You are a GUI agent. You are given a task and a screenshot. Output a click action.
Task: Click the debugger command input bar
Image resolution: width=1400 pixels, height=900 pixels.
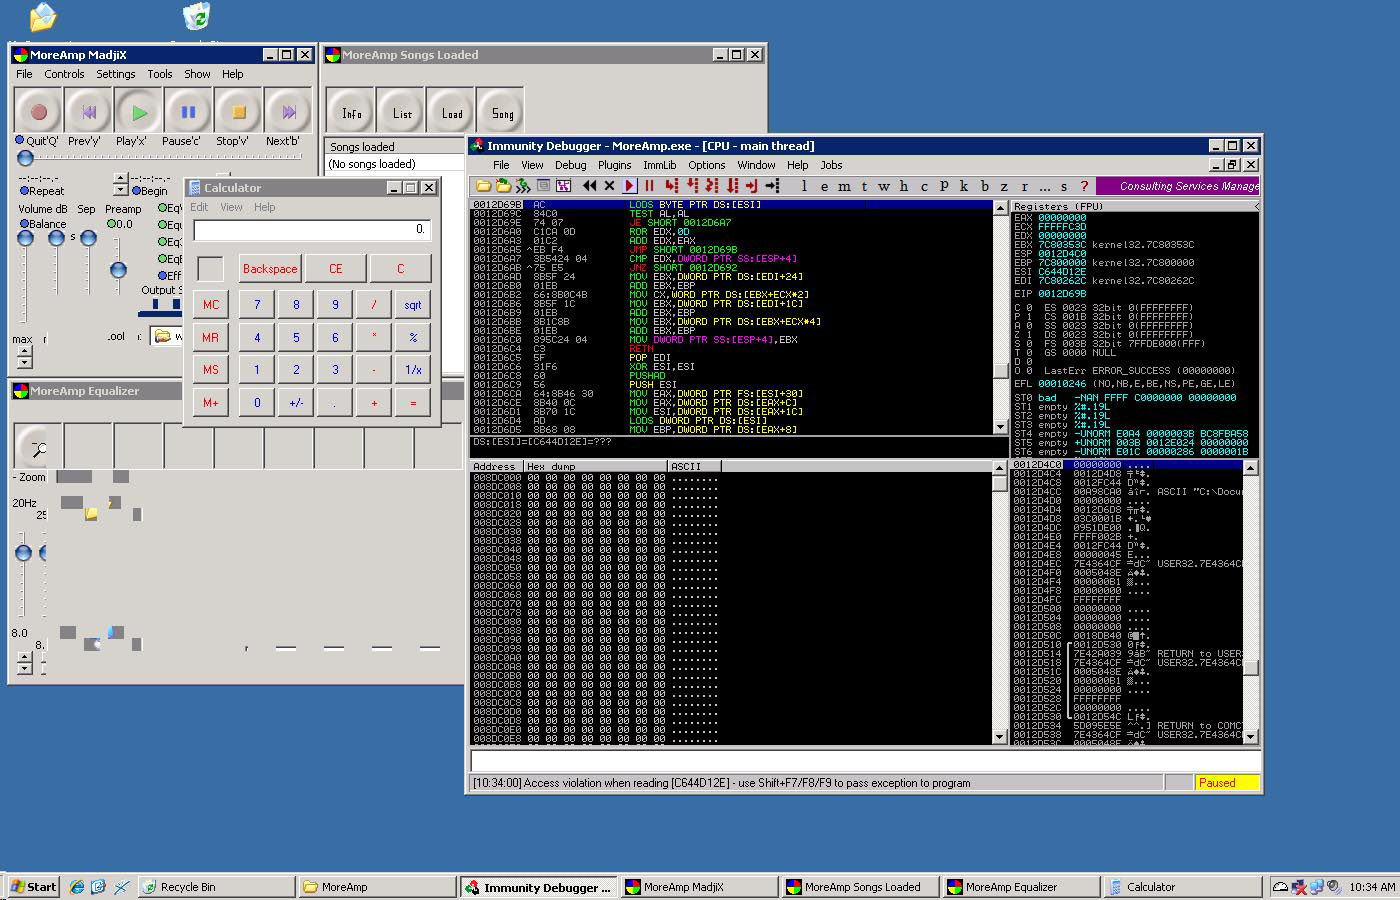[x=866, y=760]
